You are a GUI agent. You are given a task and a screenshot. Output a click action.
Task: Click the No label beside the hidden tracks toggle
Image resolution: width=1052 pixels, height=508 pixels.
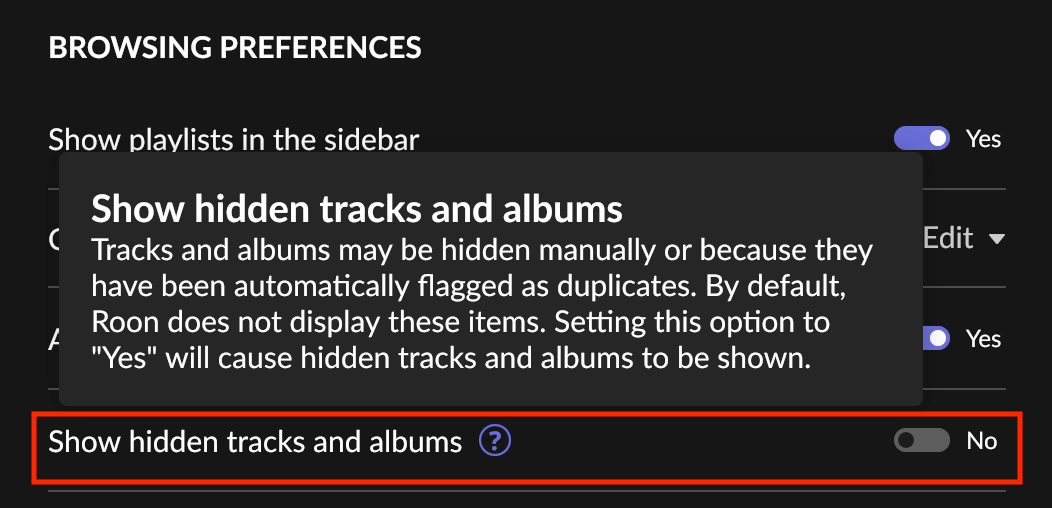[x=982, y=441]
